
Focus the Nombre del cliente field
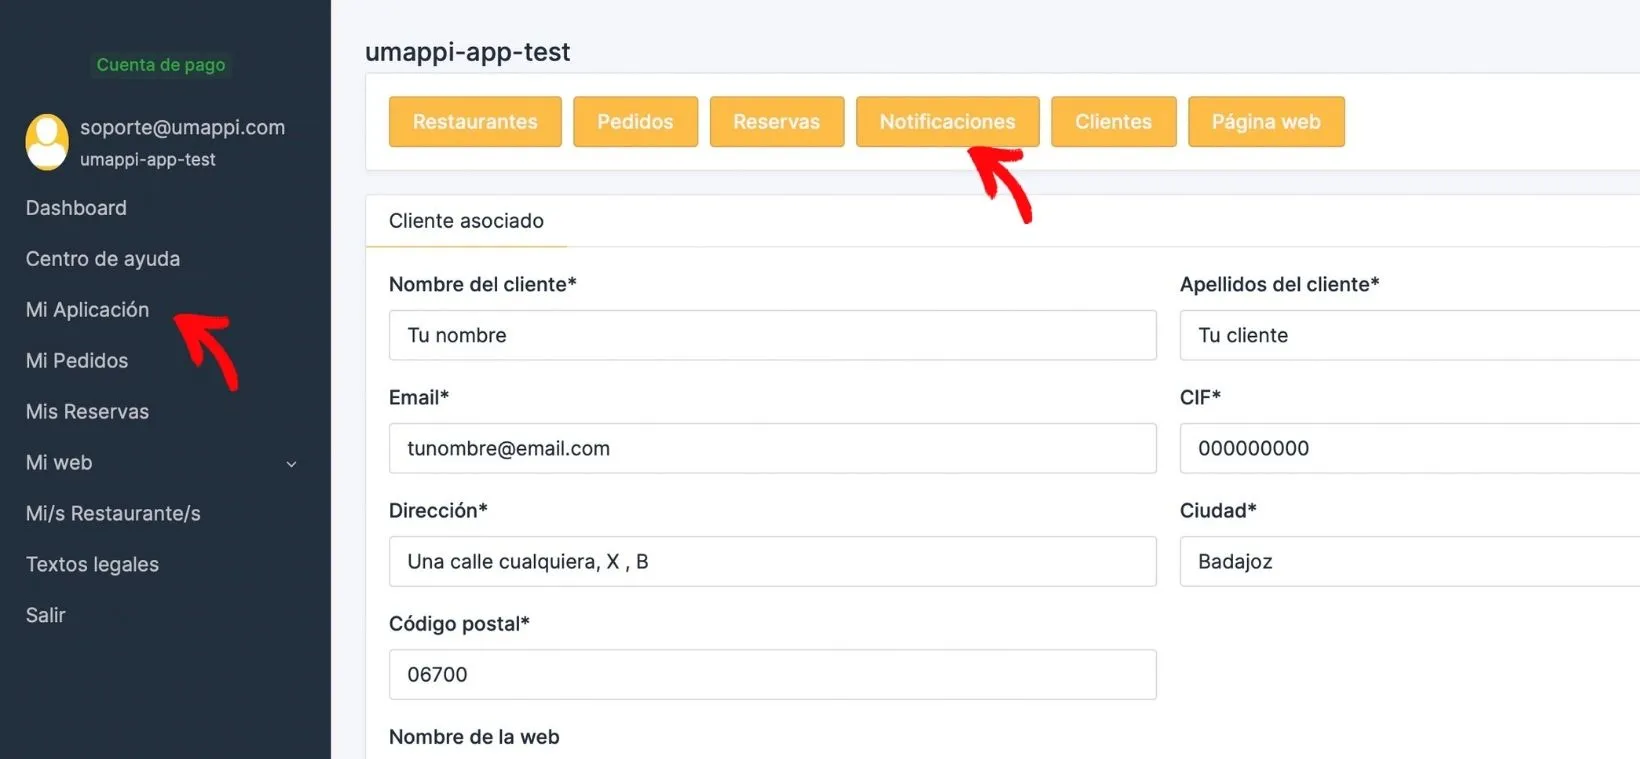point(772,335)
